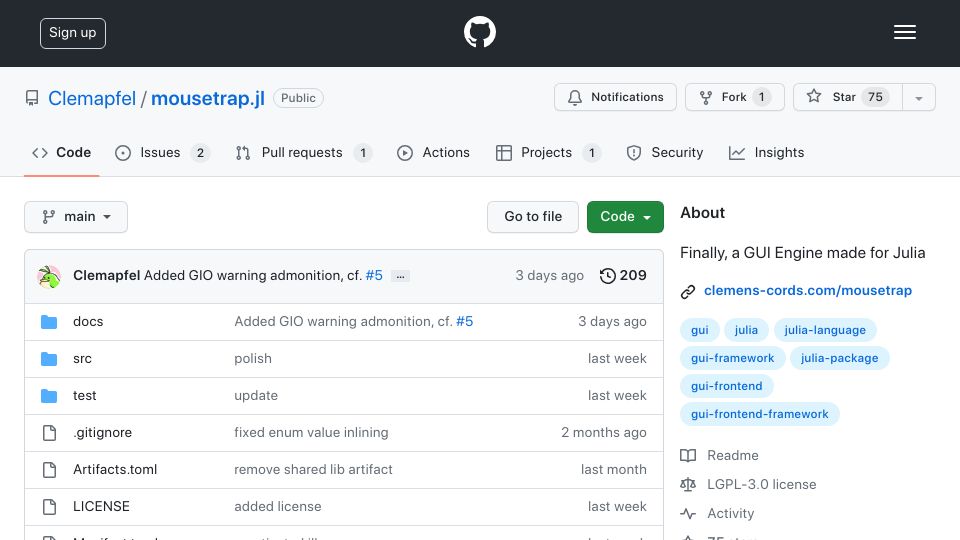Viewport: 960px width, 540px height.
Task: Click the license scale icon
Action: 688,484
